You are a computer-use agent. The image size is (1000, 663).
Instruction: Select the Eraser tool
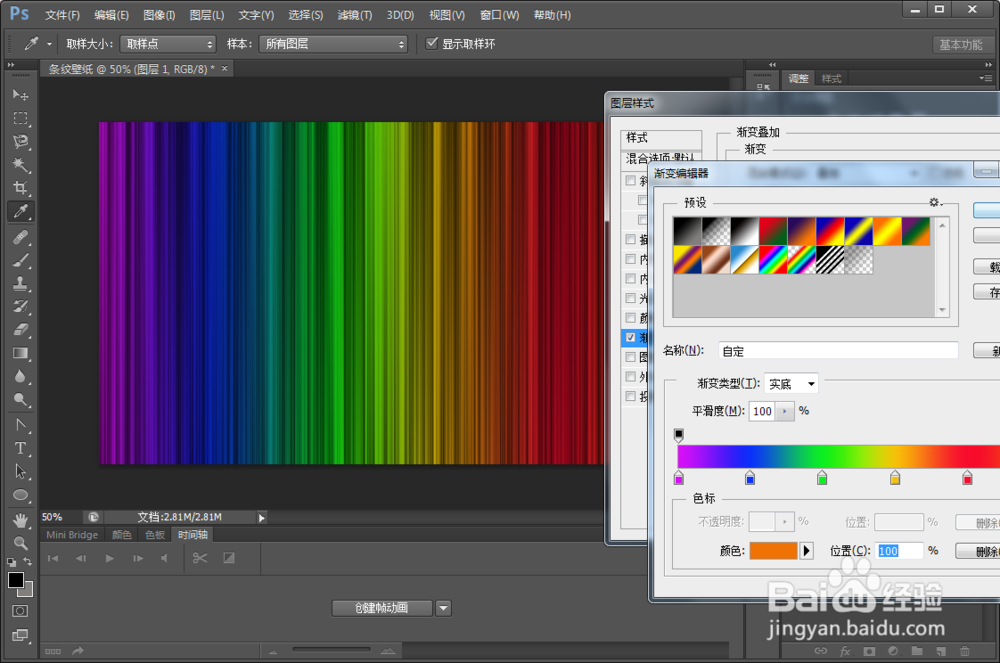tap(20, 330)
